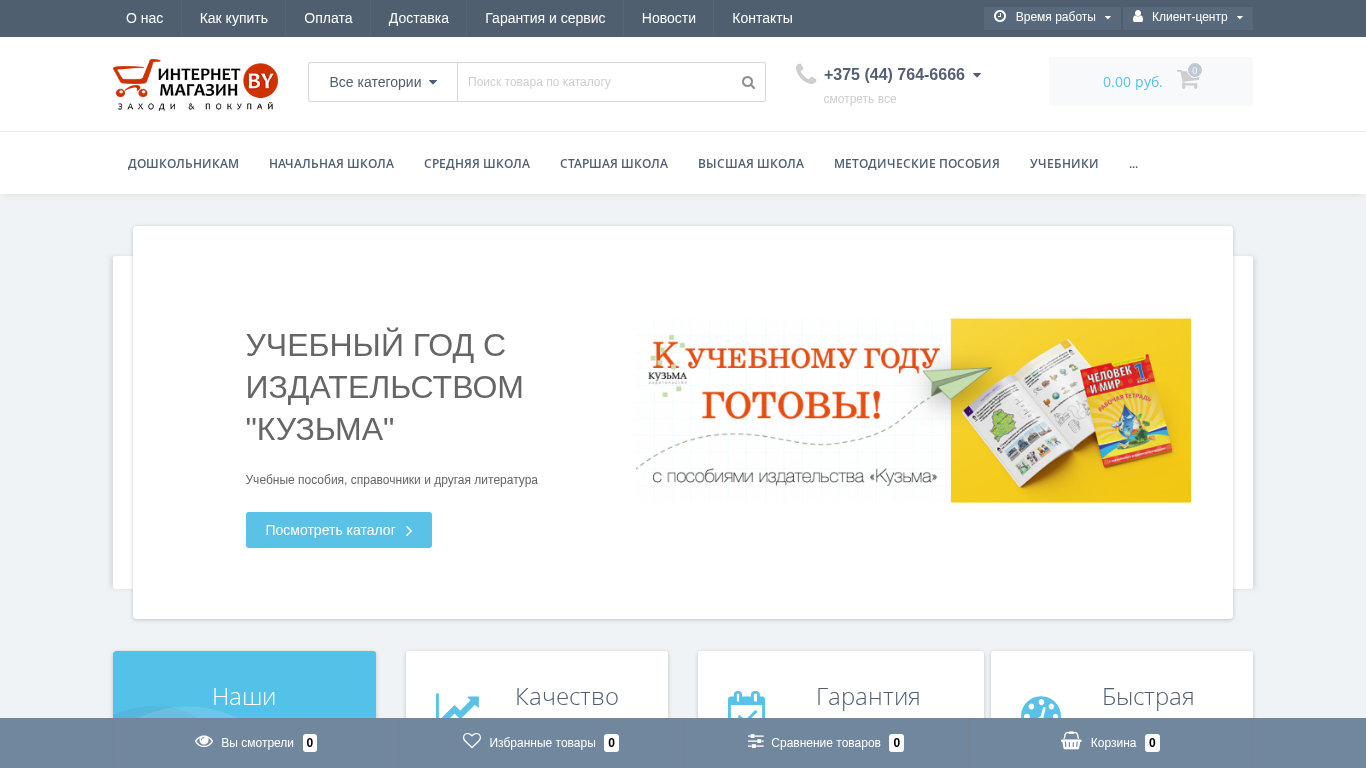Click the Кузьма school year banner image
The height and width of the screenshot is (768, 1366).
coord(913,410)
